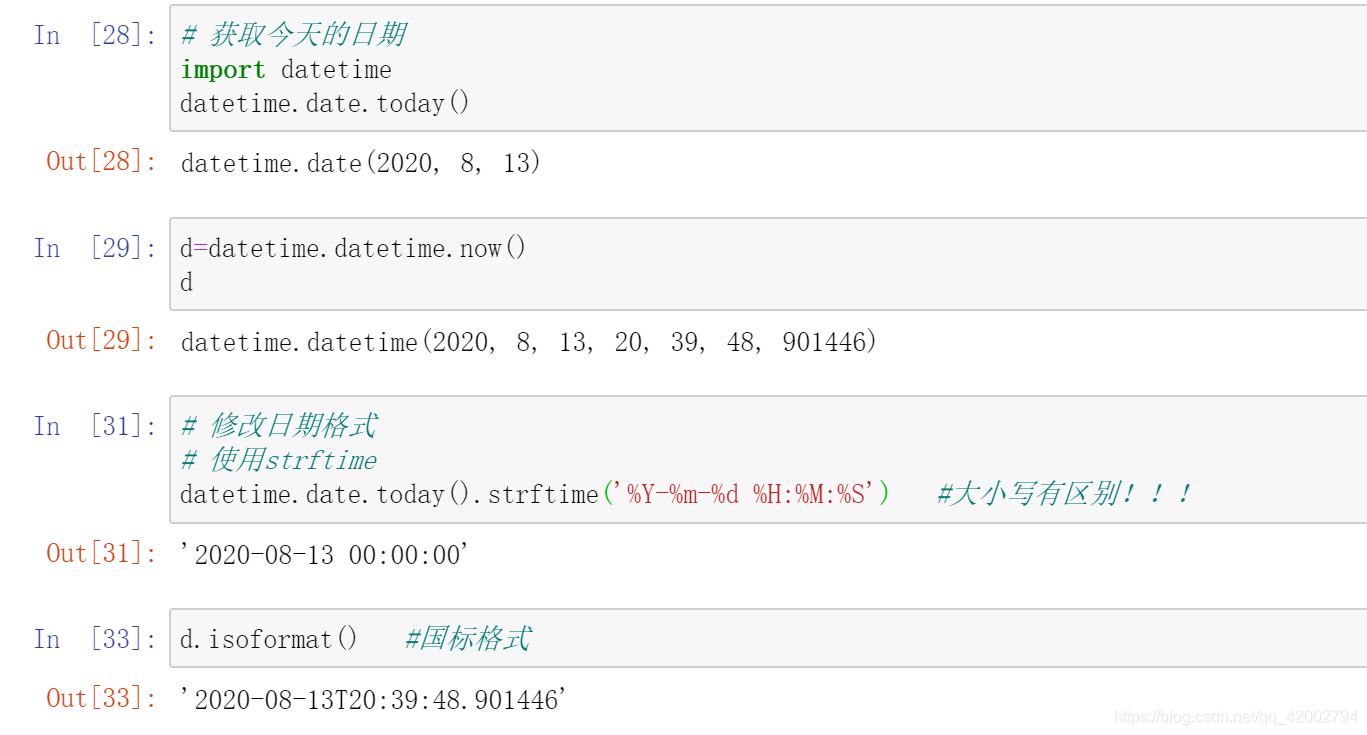1367x735 pixels.
Task: Click the # 使用strftime comment line
Action: (x=279, y=460)
